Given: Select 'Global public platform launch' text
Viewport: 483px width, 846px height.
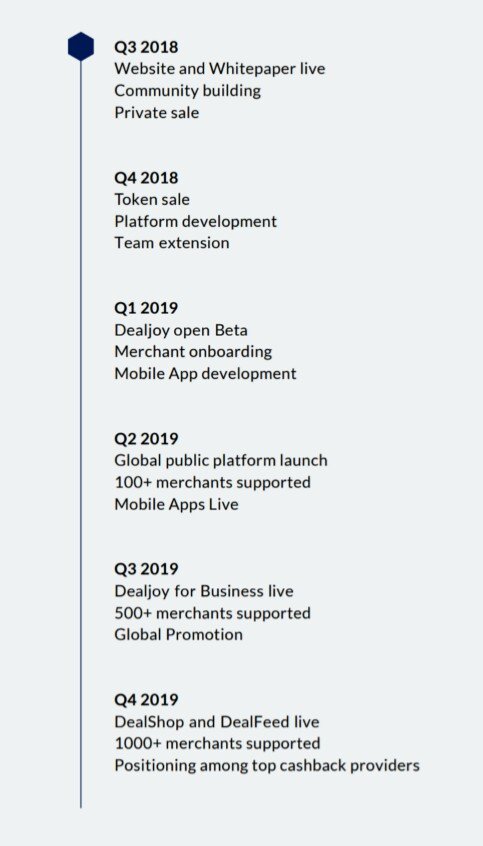Looking at the screenshot, I should click(x=221, y=461).
